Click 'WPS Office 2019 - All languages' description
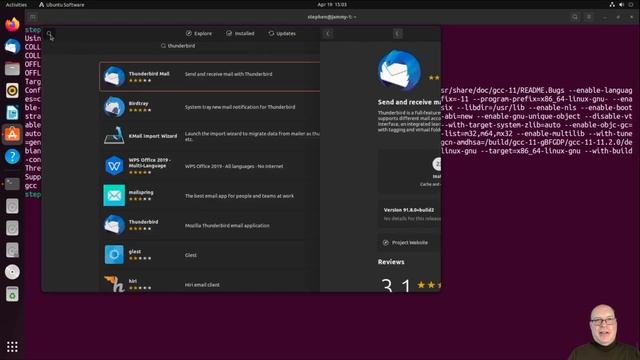This screenshot has height=360, width=640. [234, 166]
